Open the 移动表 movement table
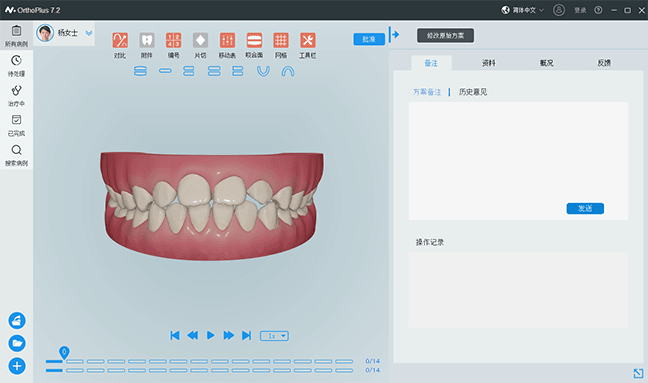 [x=227, y=41]
